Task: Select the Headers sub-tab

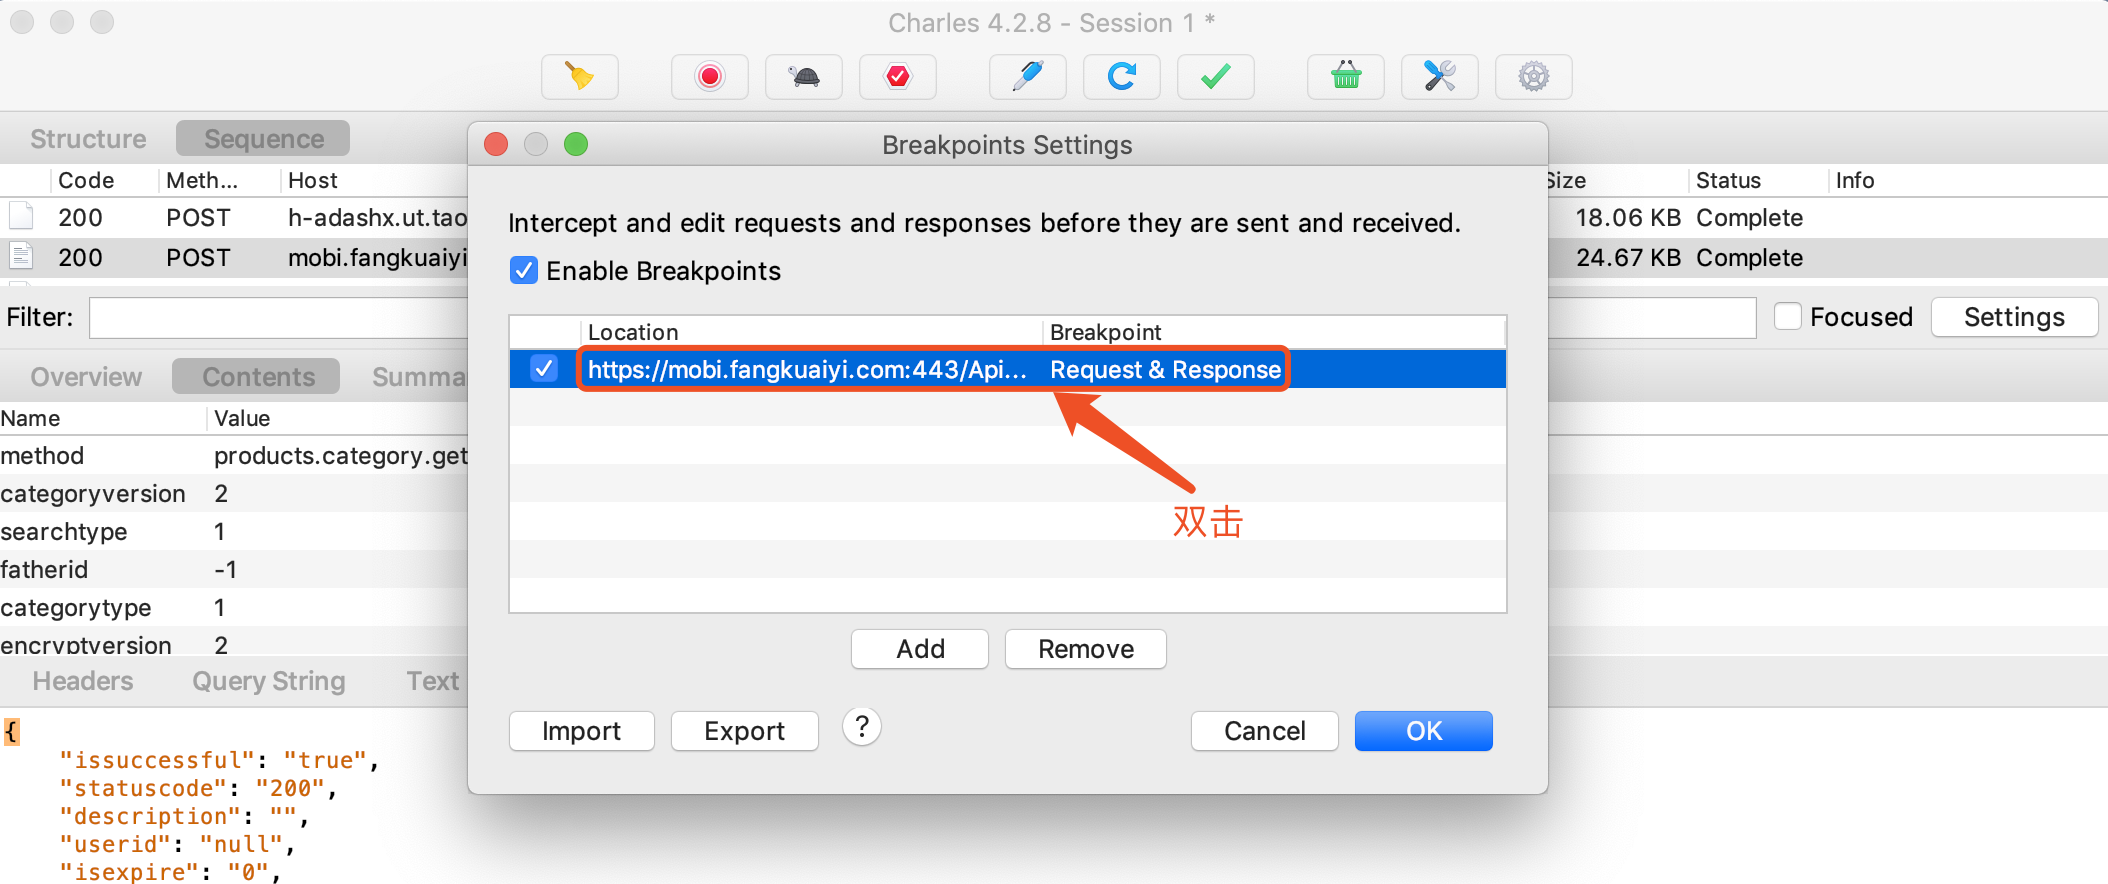Action: [83, 681]
